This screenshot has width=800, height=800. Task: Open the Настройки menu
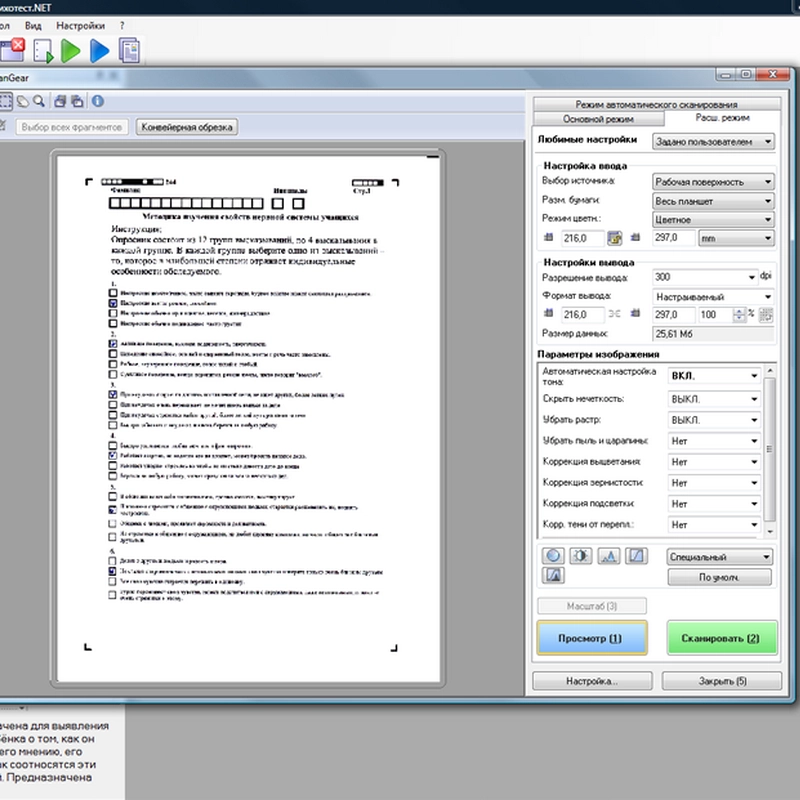click(79, 24)
